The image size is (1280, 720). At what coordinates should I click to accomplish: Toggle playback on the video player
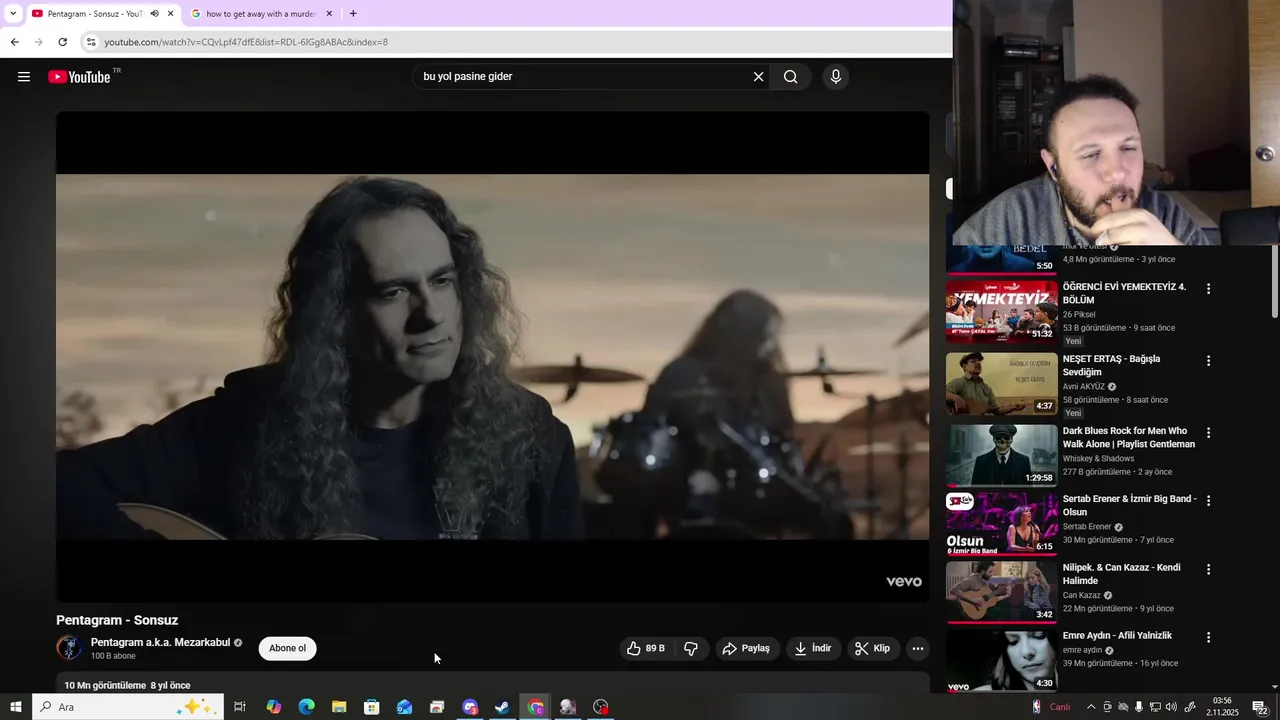tap(492, 357)
